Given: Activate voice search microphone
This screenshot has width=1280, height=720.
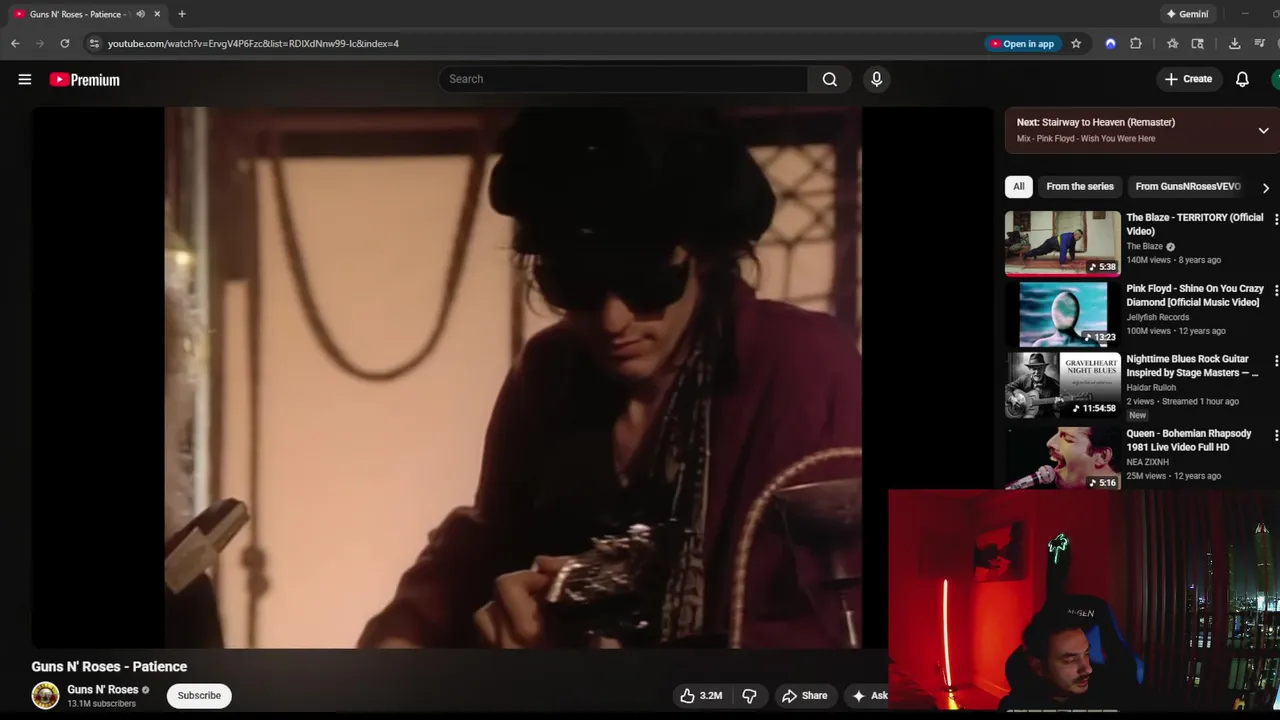Looking at the screenshot, I should [877, 79].
